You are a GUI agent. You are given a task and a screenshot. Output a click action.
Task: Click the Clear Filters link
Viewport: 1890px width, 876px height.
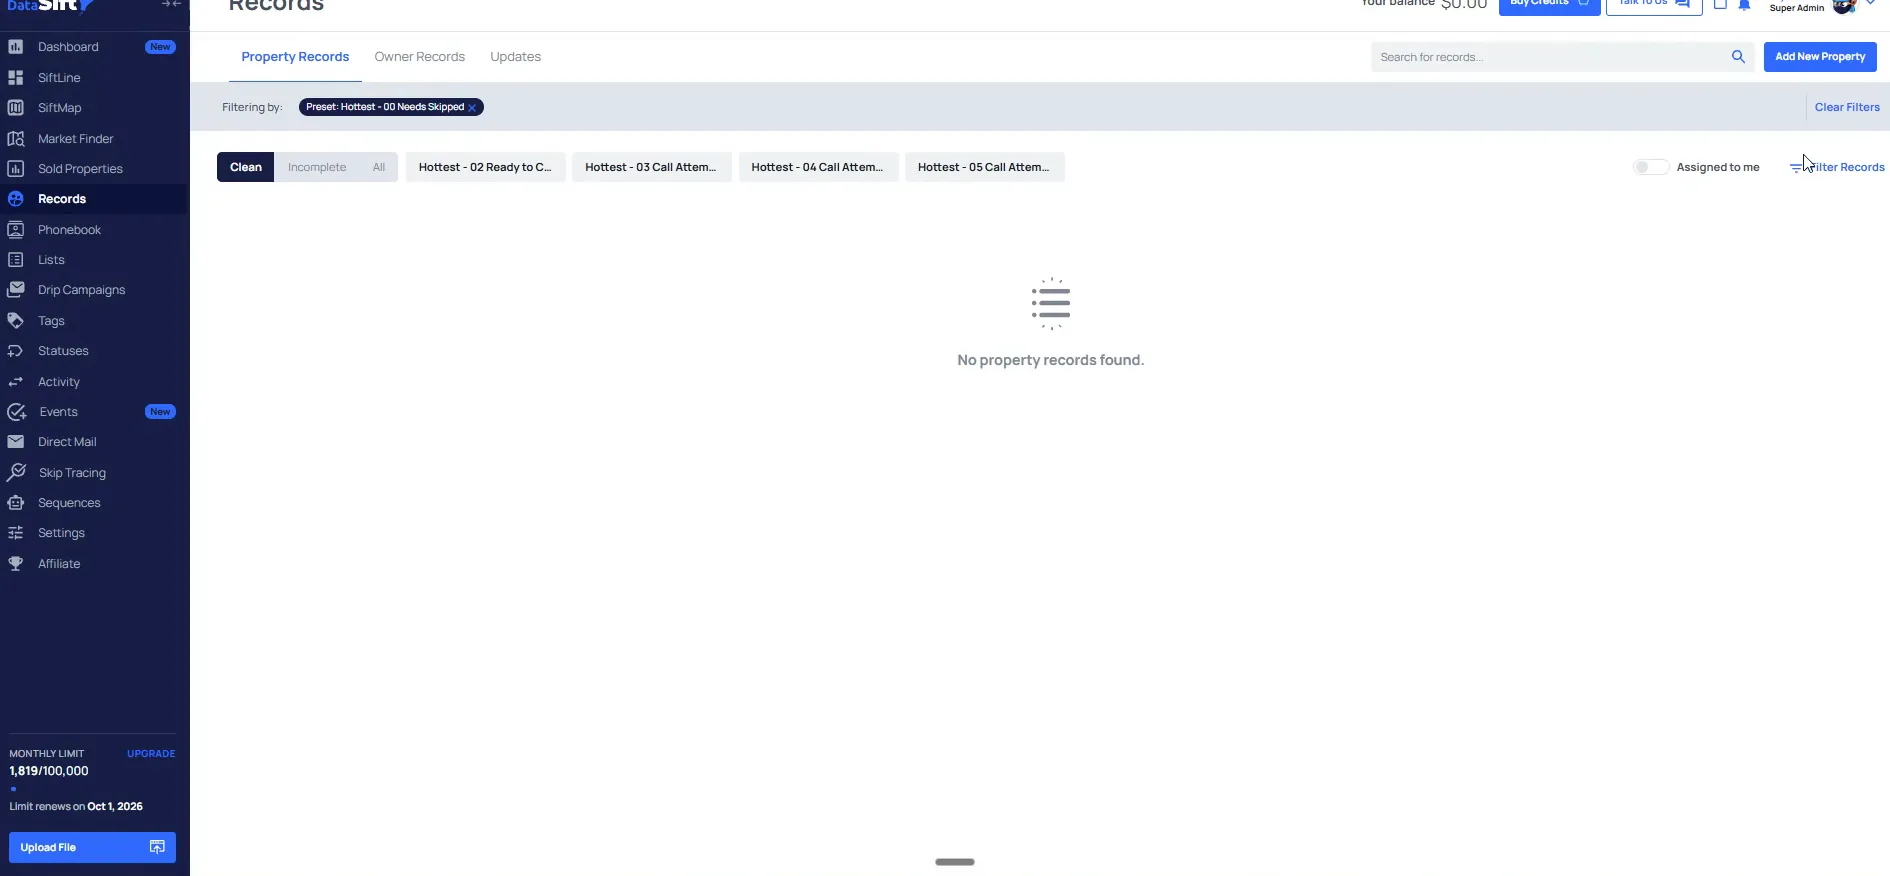[1847, 107]
